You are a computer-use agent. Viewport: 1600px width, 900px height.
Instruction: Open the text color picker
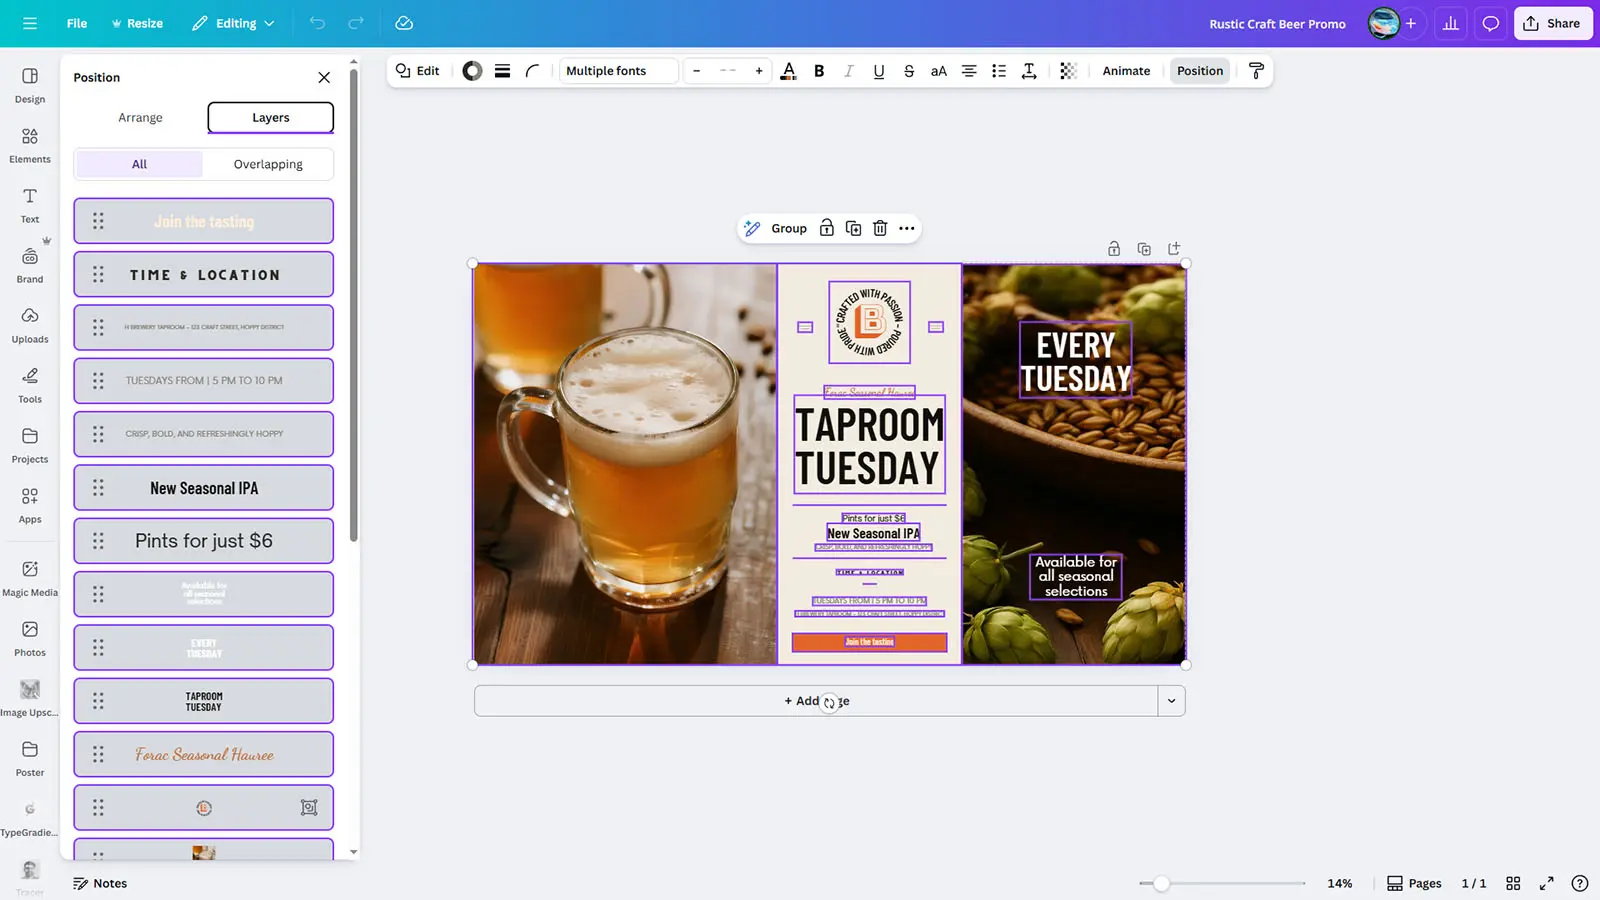point(788,71)
